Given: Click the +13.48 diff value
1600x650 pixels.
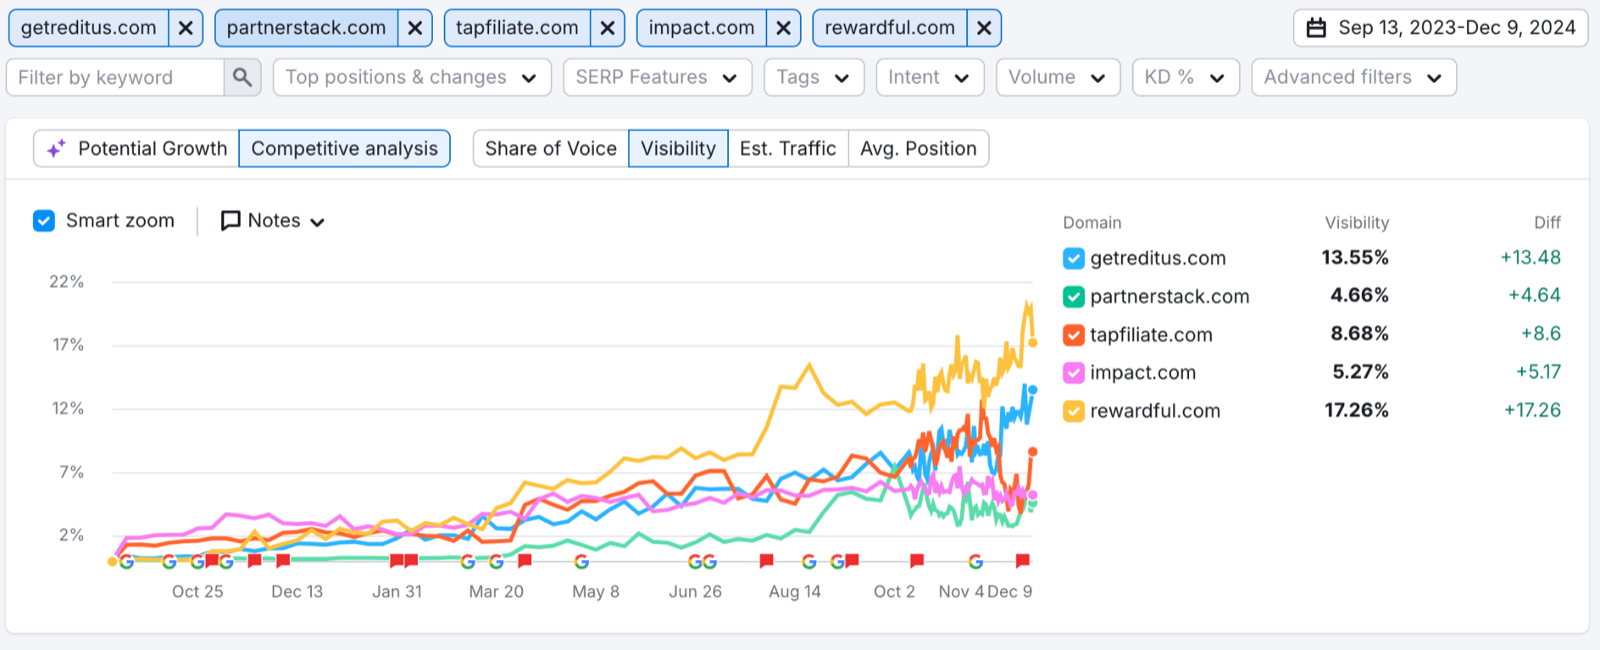Looking at the screenshot, I should (1530, 258).
